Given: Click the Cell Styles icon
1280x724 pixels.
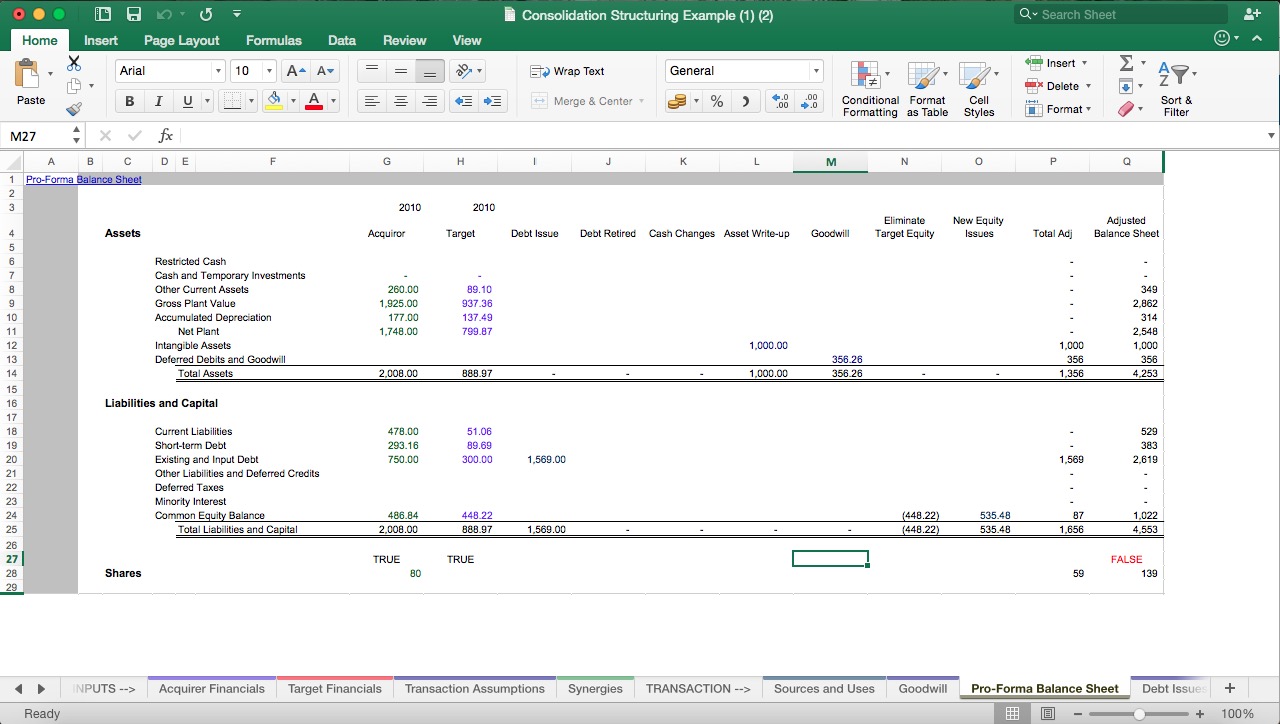Looking at the screenshot, I should [x=979, y=88].
